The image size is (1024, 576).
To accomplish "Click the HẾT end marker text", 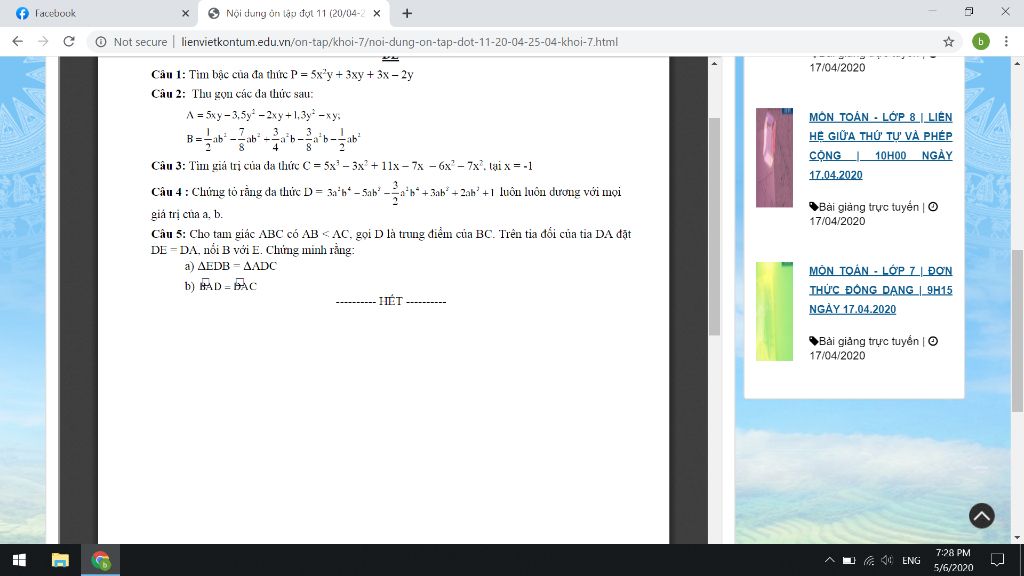I will (x=391, y=301).
